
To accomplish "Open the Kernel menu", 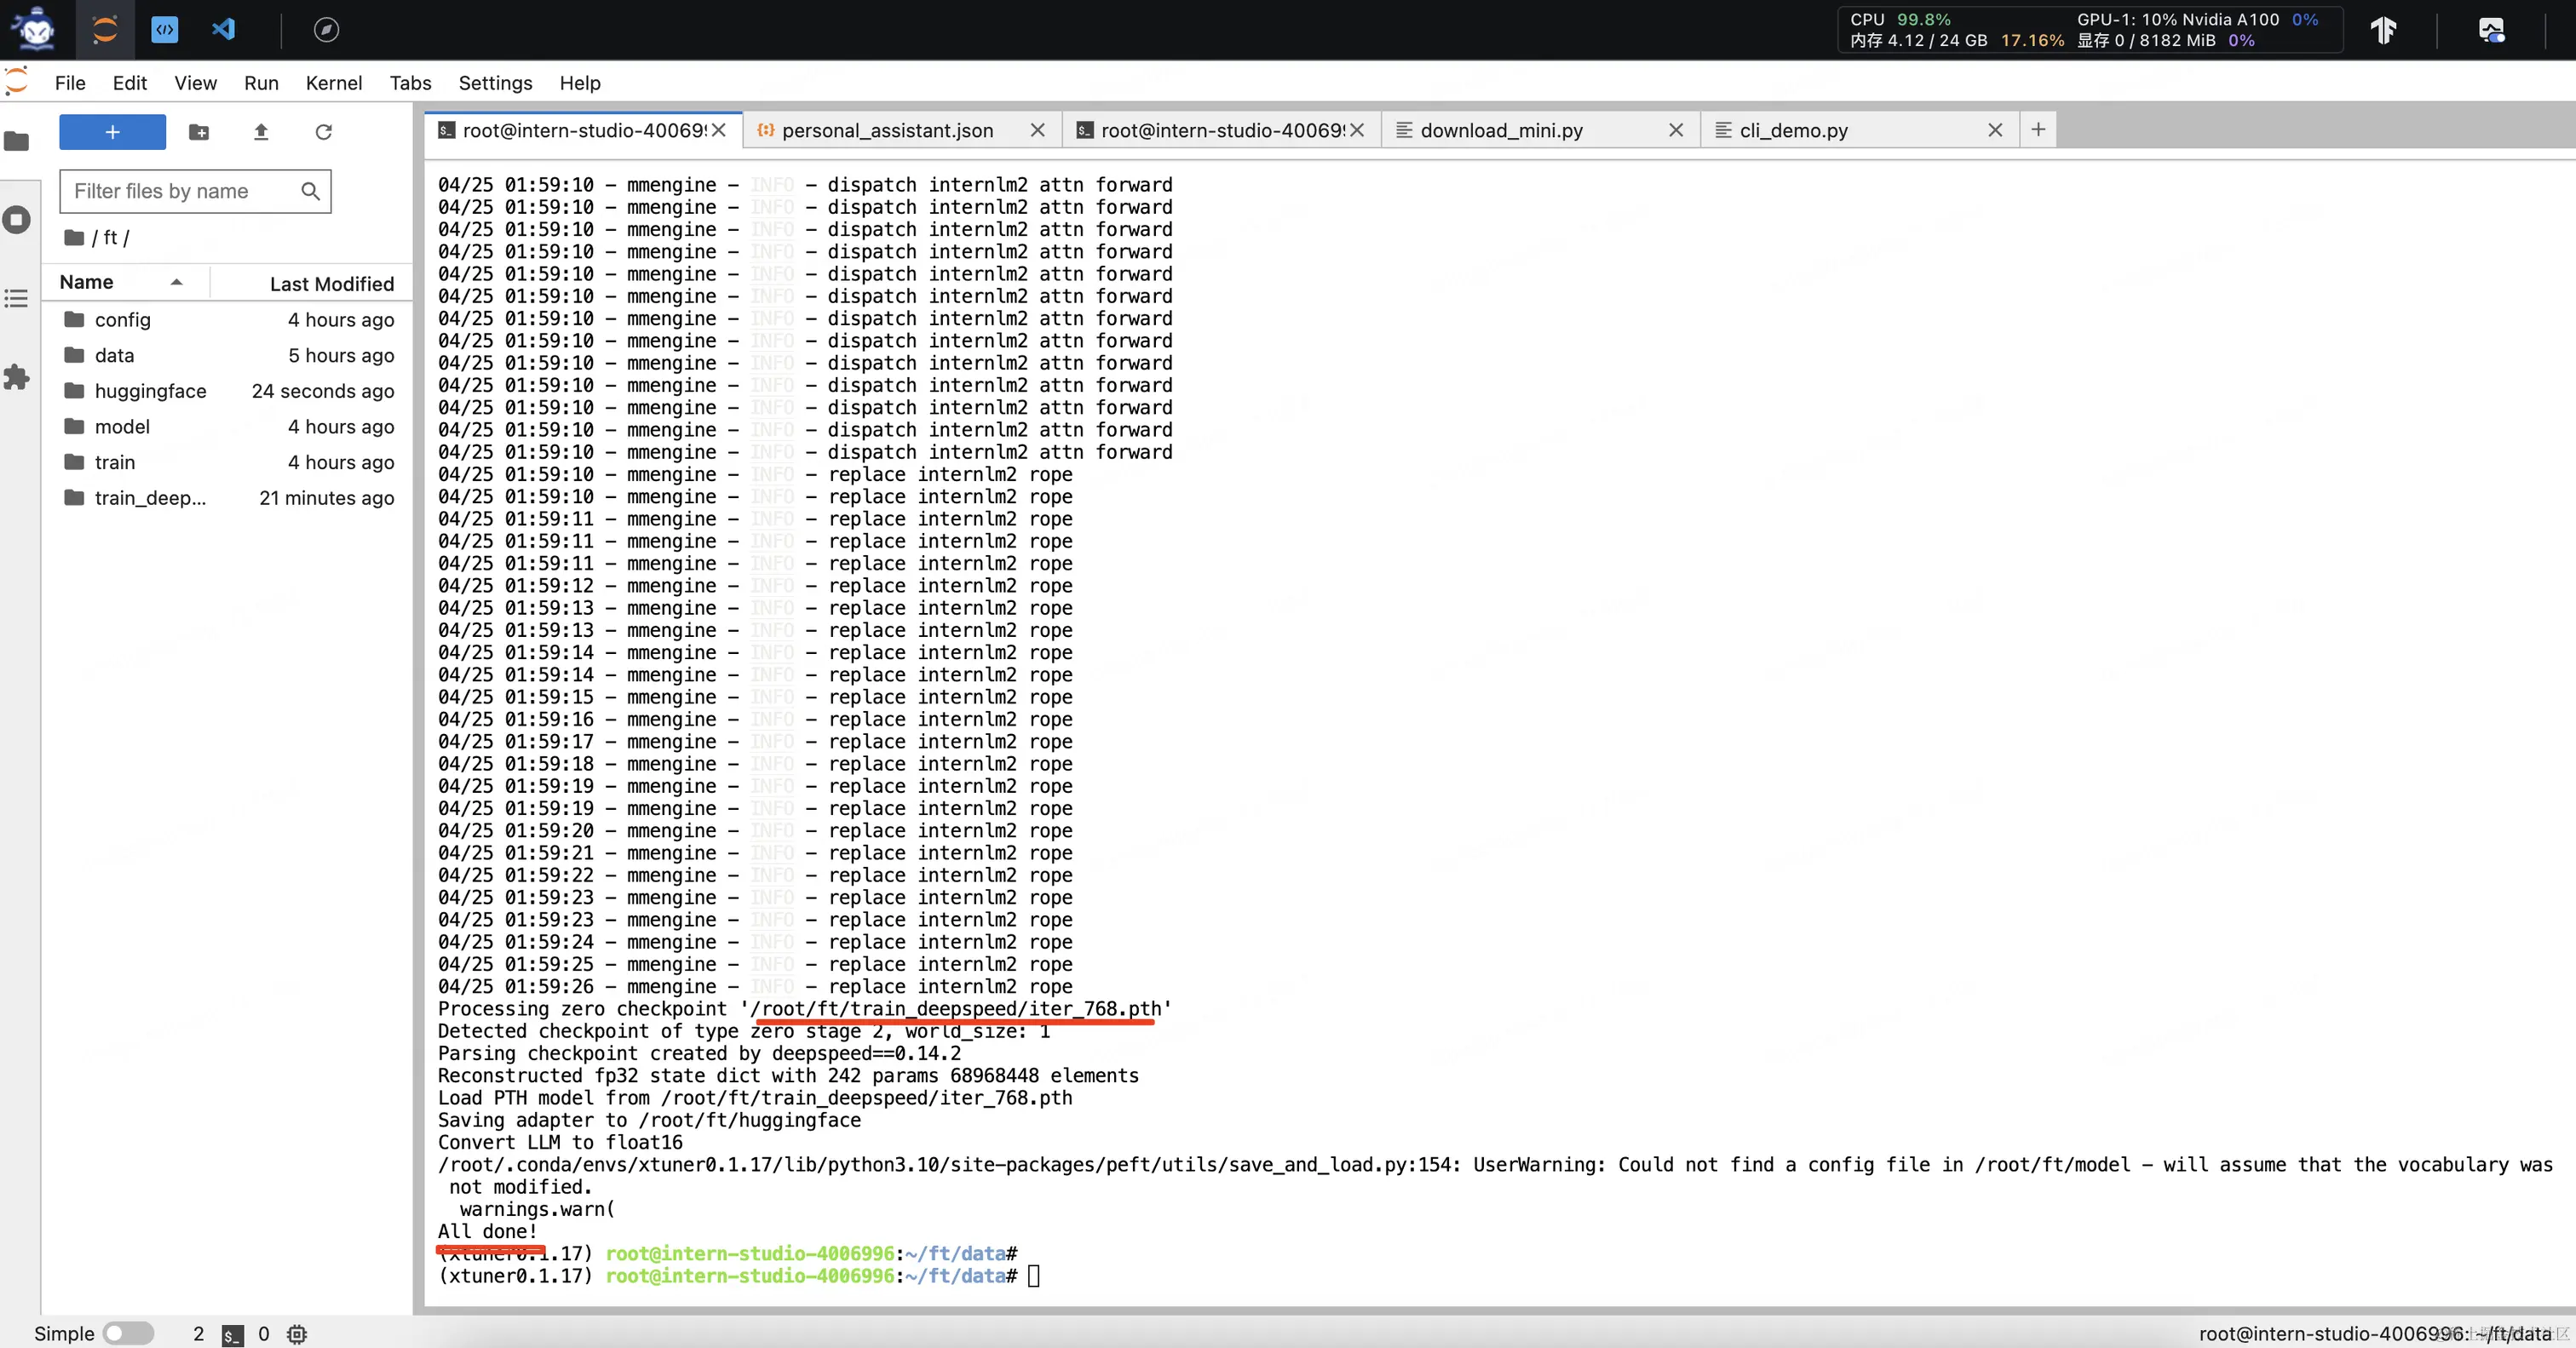I will point(333,83).
